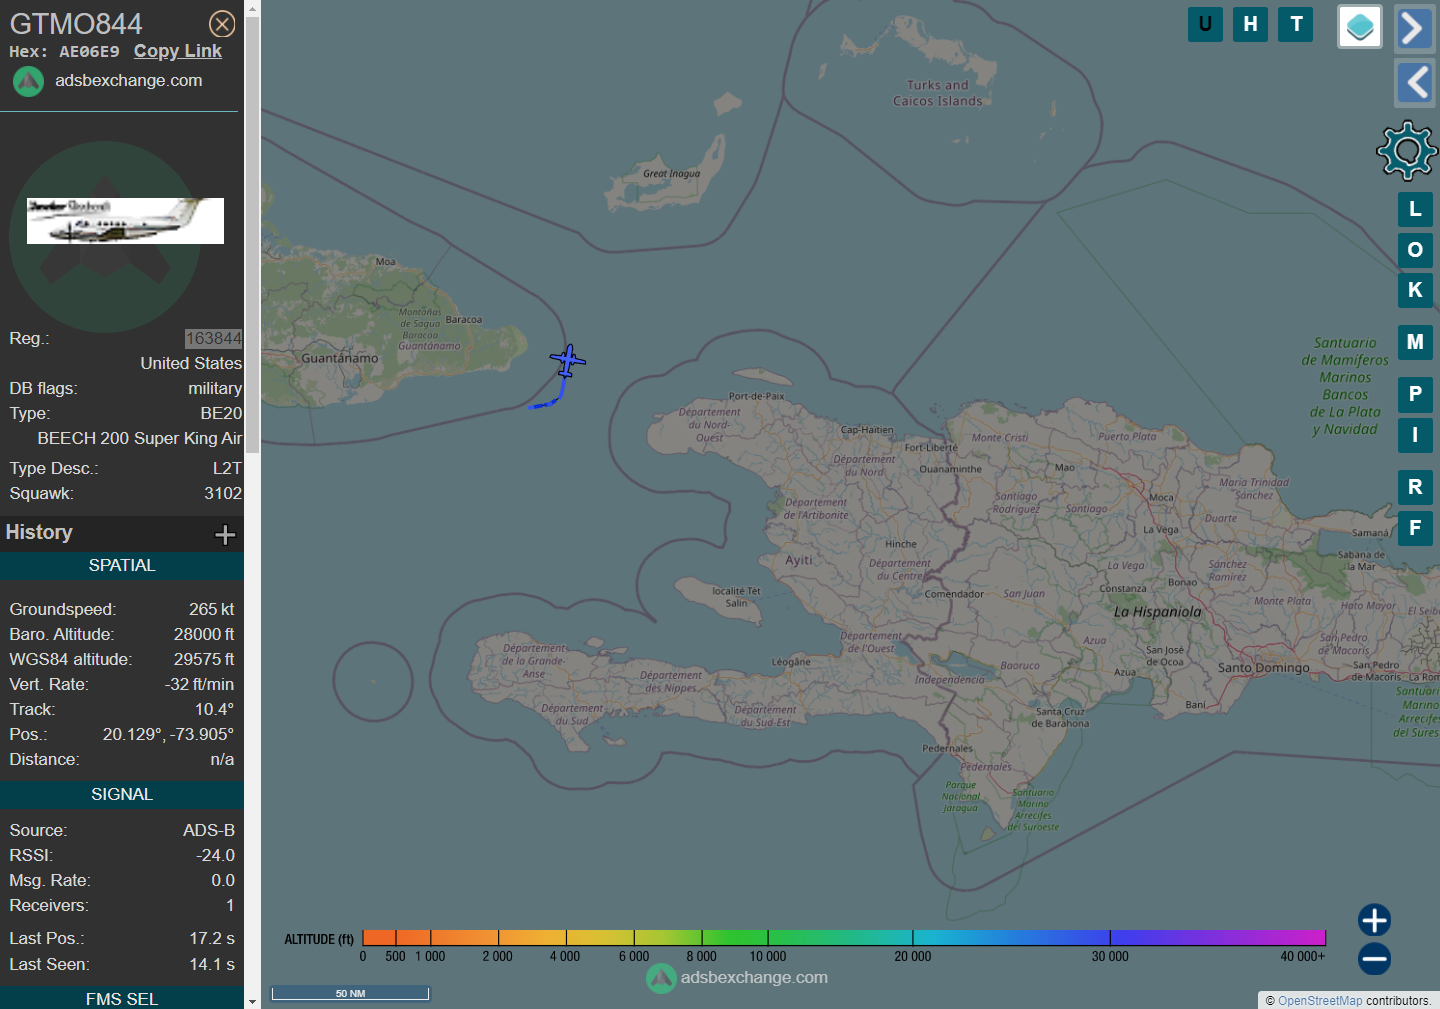Click the SPATIAL section header
This screenshot has width=1440, height=1009.
click(x=122, y=565)
